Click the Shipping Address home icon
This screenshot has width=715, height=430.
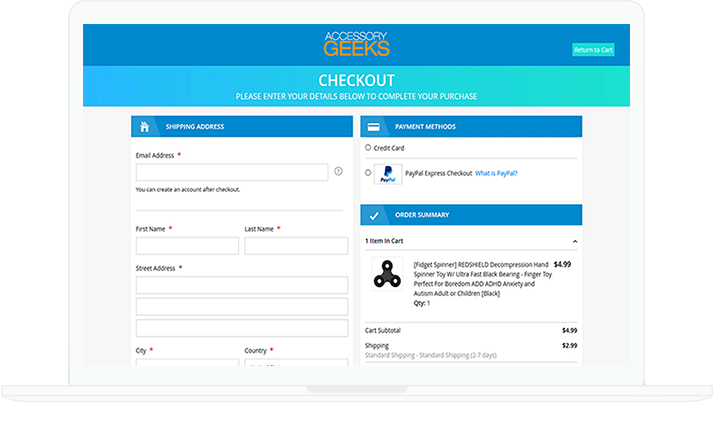(x=145, y=127)
